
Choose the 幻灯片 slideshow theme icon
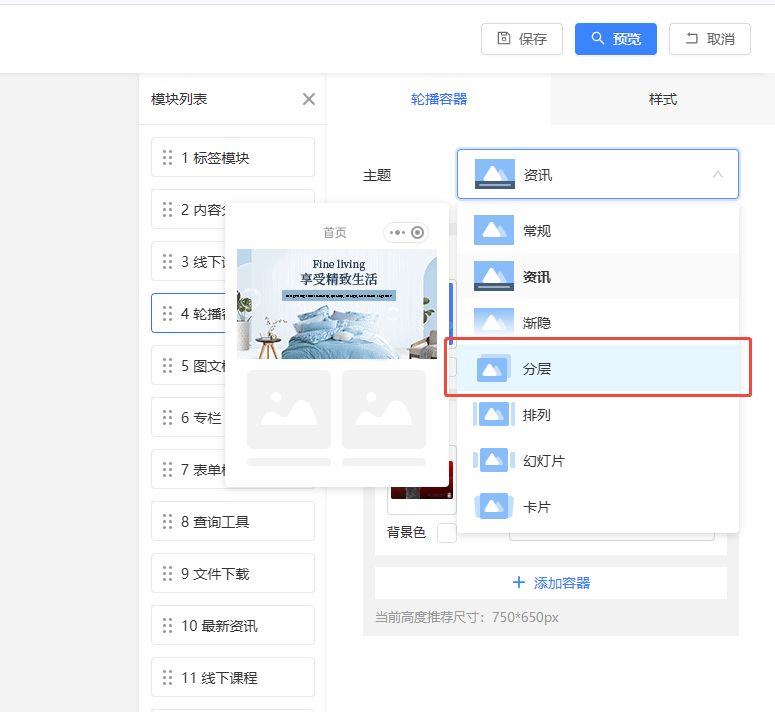coord(493,461)
